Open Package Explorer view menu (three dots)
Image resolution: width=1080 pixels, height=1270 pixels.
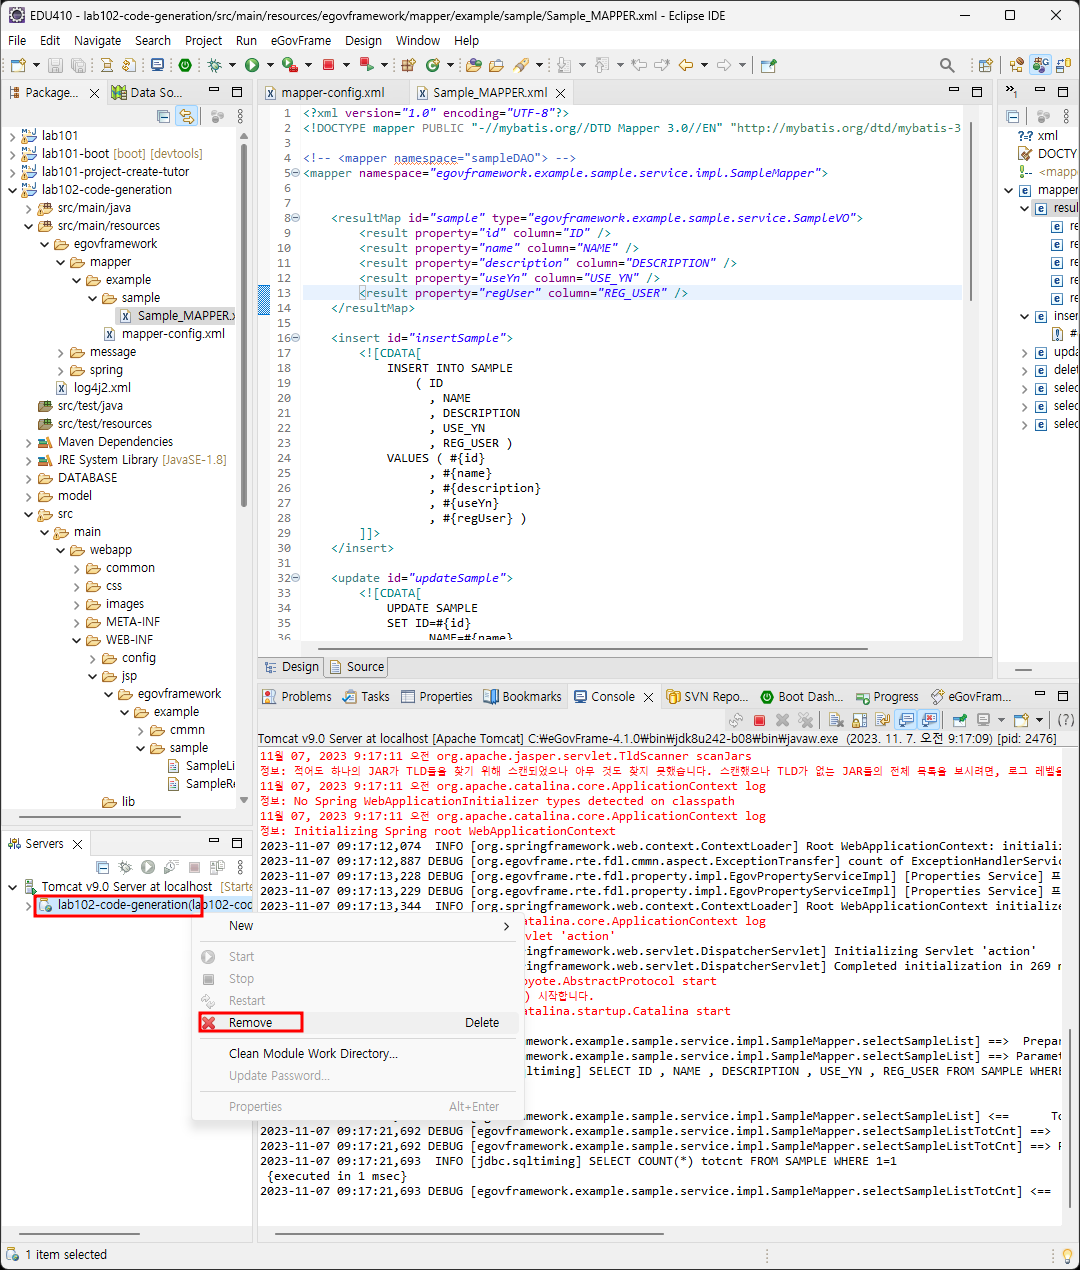point(240,116)
